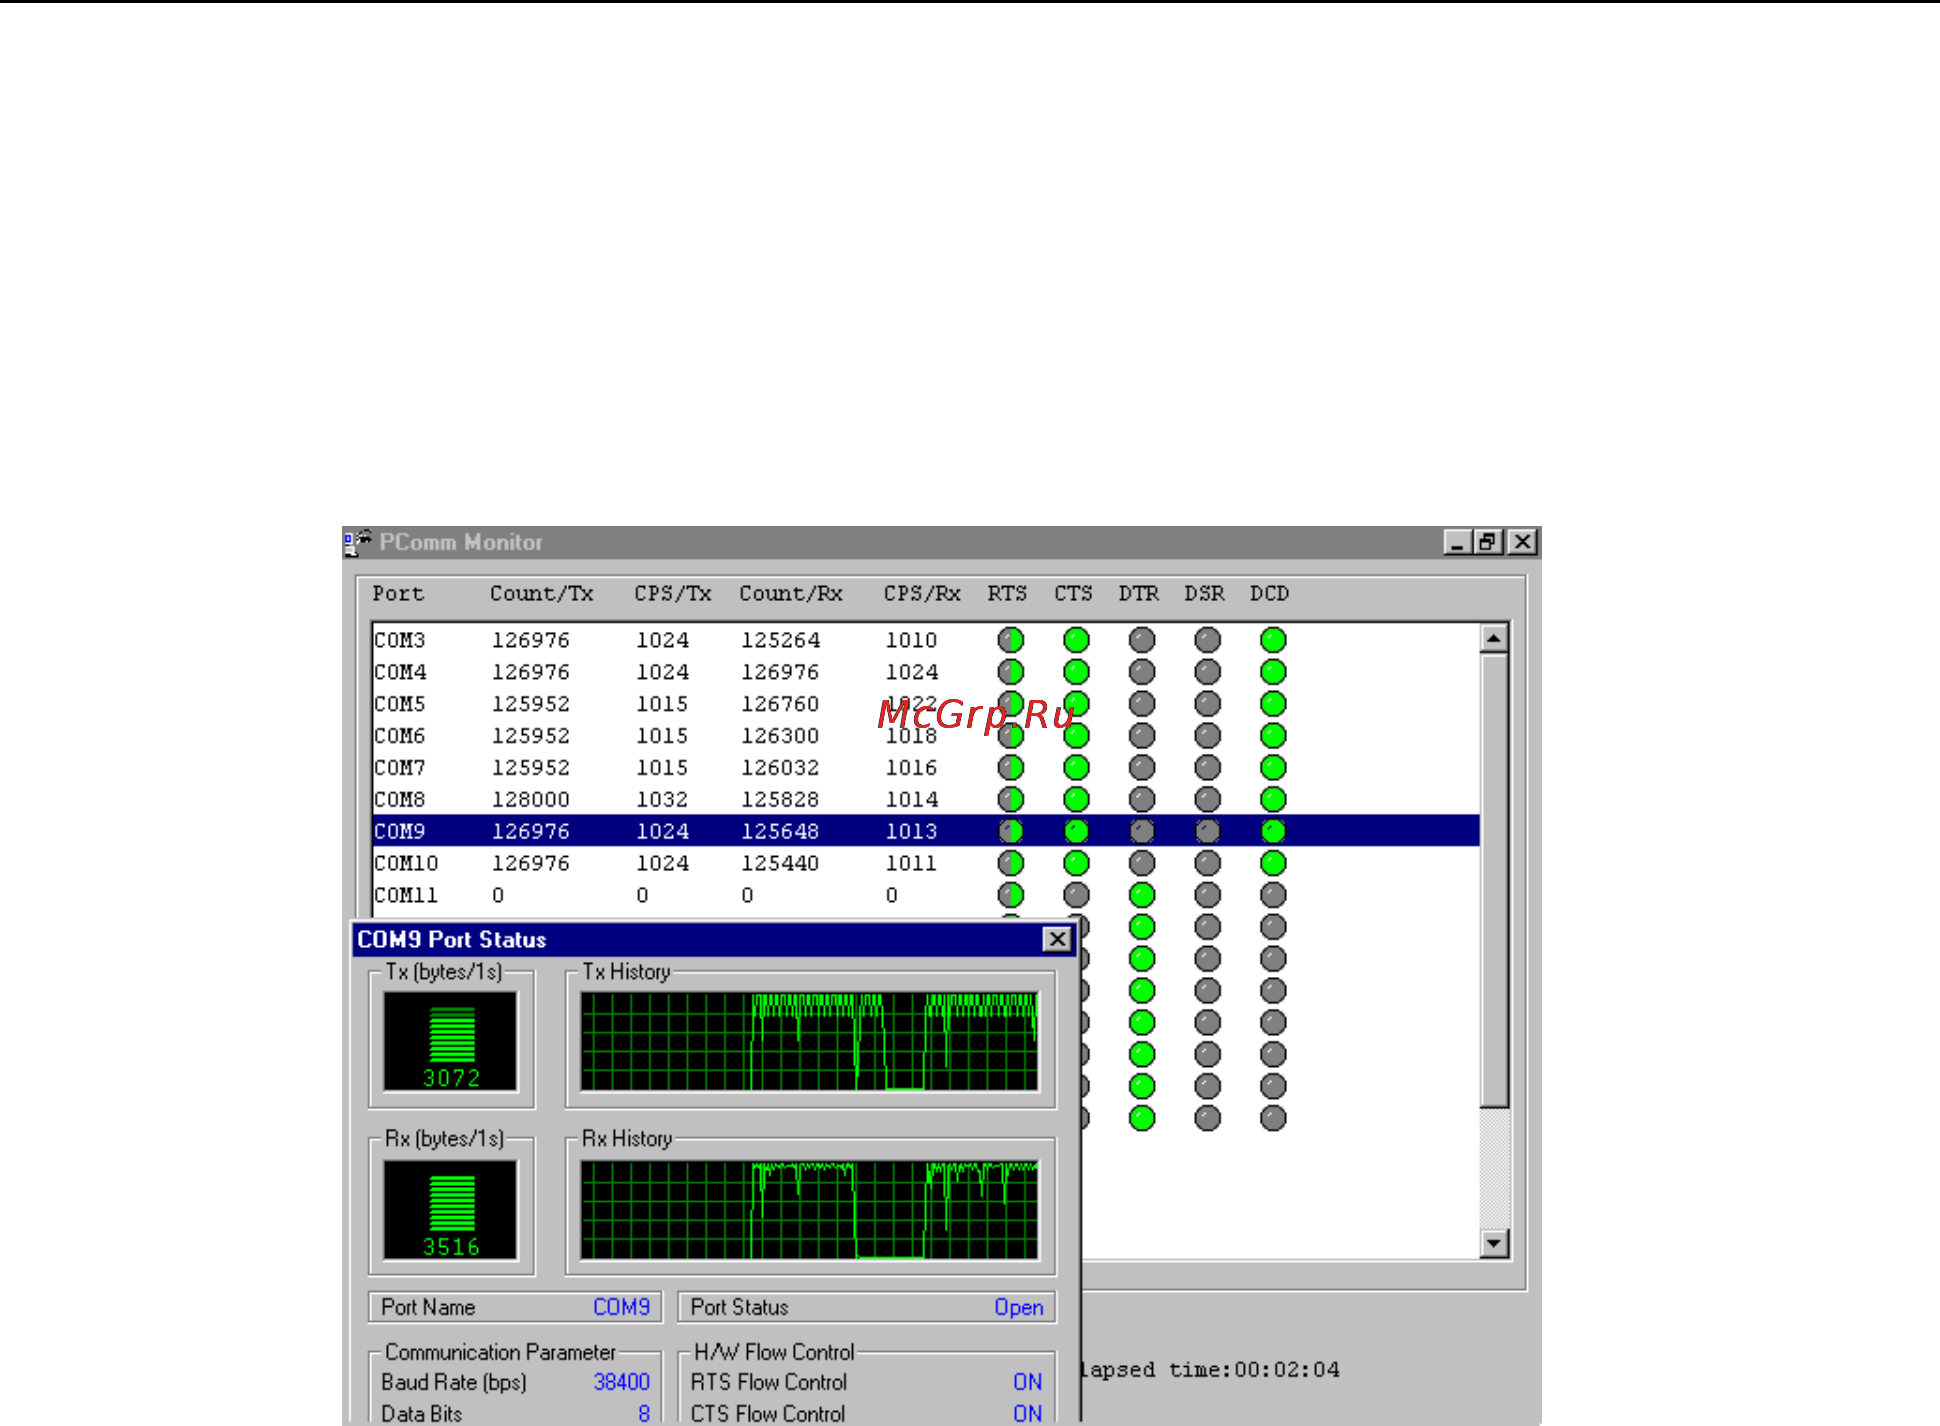1940x1426 pixels.
Task: Select the COM11 port row
Action: pos(926,895)
